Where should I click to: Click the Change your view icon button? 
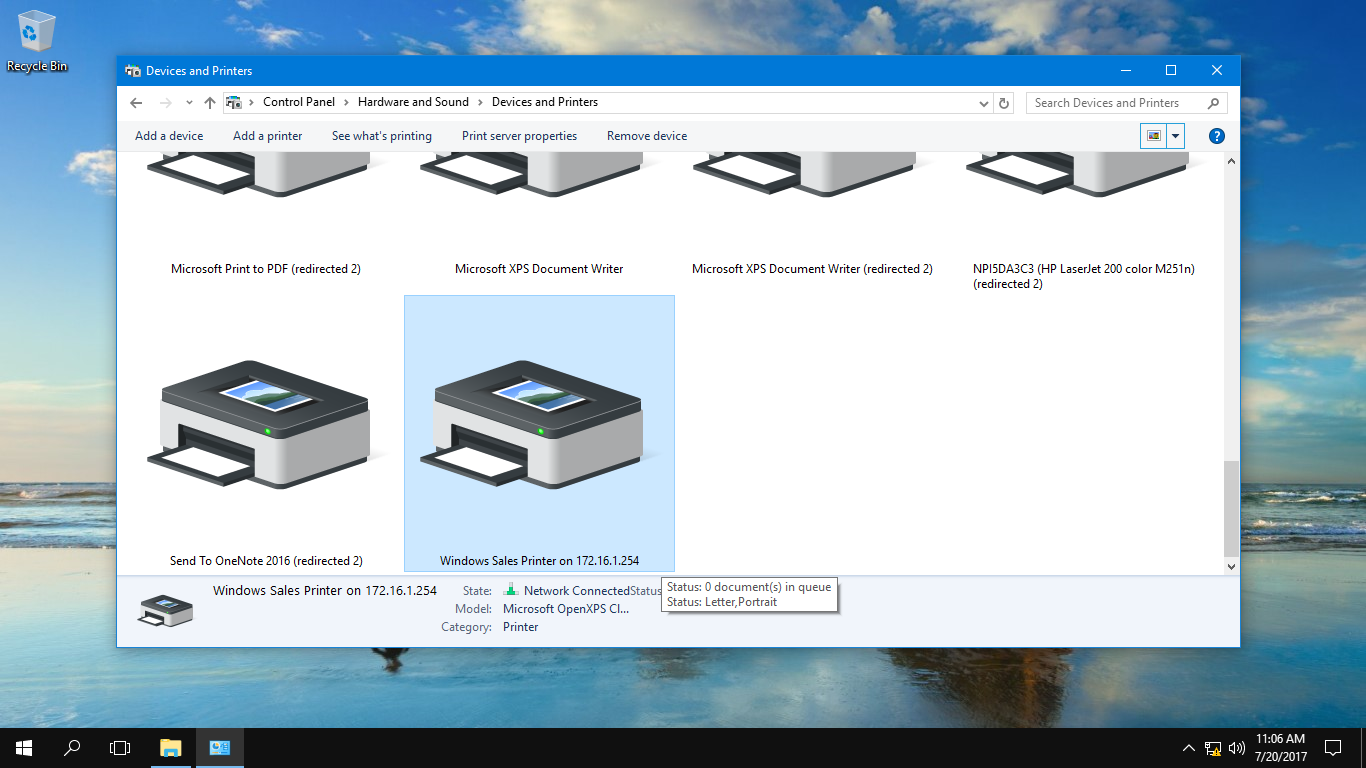click(x=1154, y=136)
